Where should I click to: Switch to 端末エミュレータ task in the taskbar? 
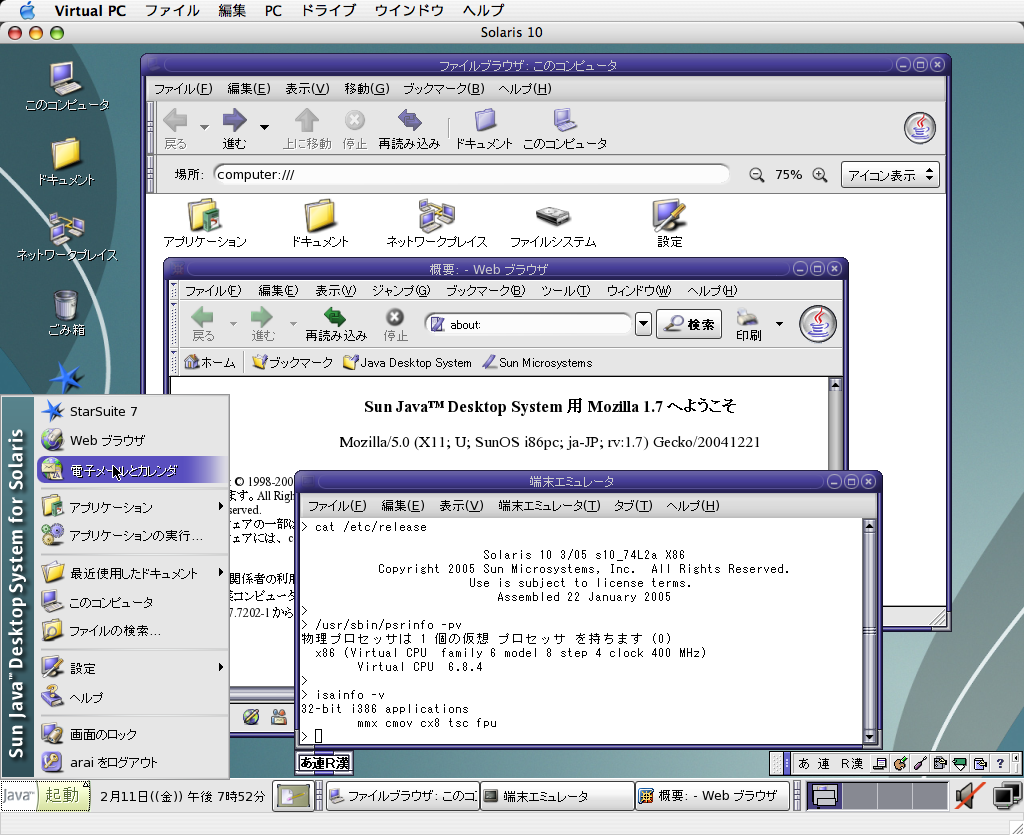click(x=557, y=796)
